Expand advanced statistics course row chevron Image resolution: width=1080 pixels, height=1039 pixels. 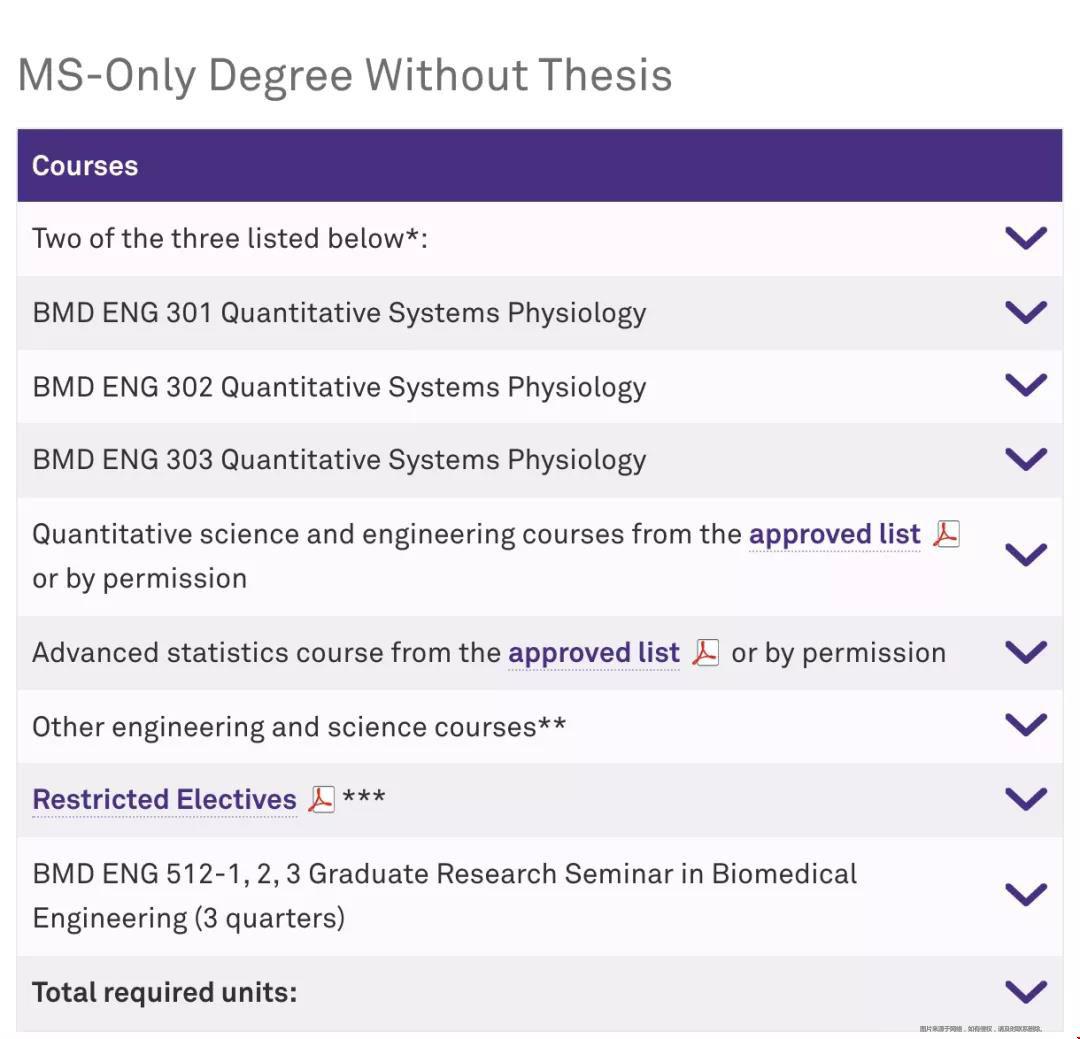tap(1026, 652)
